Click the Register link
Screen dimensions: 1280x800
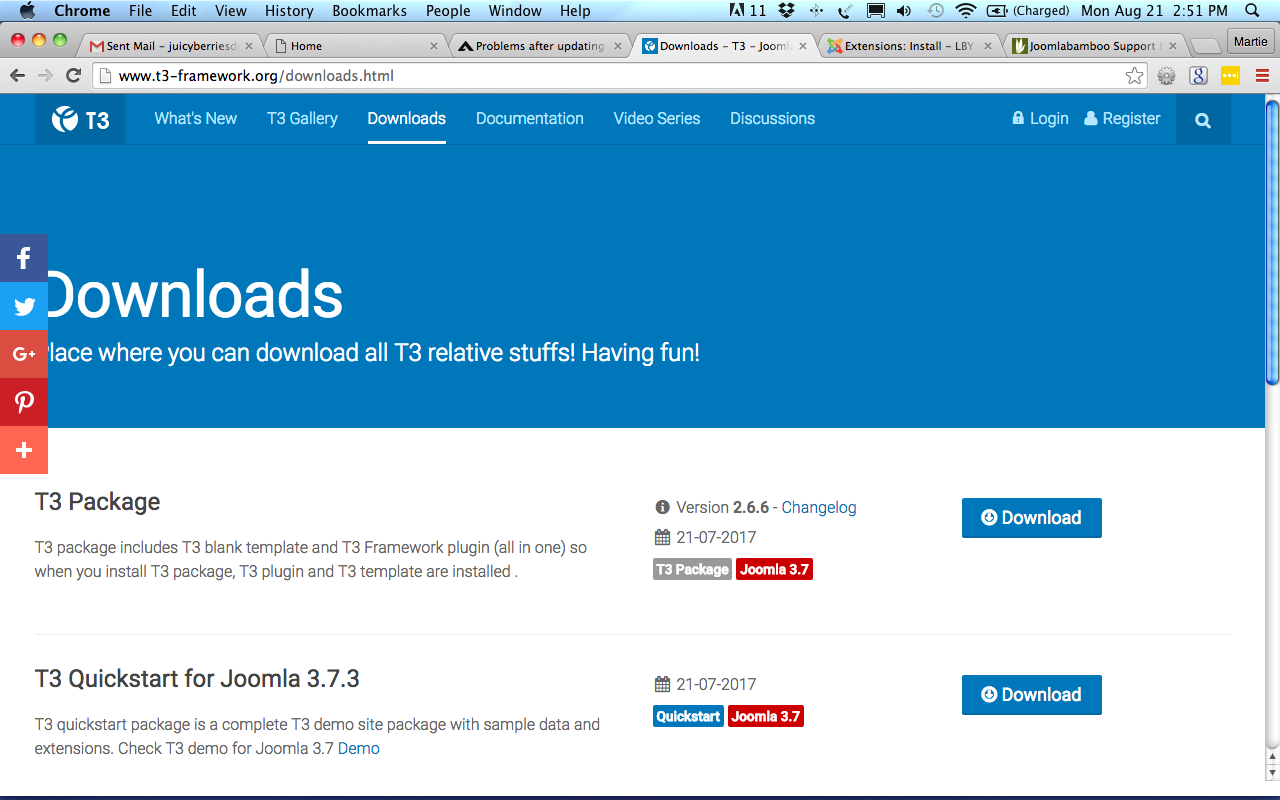click(x=1122, y=118)
